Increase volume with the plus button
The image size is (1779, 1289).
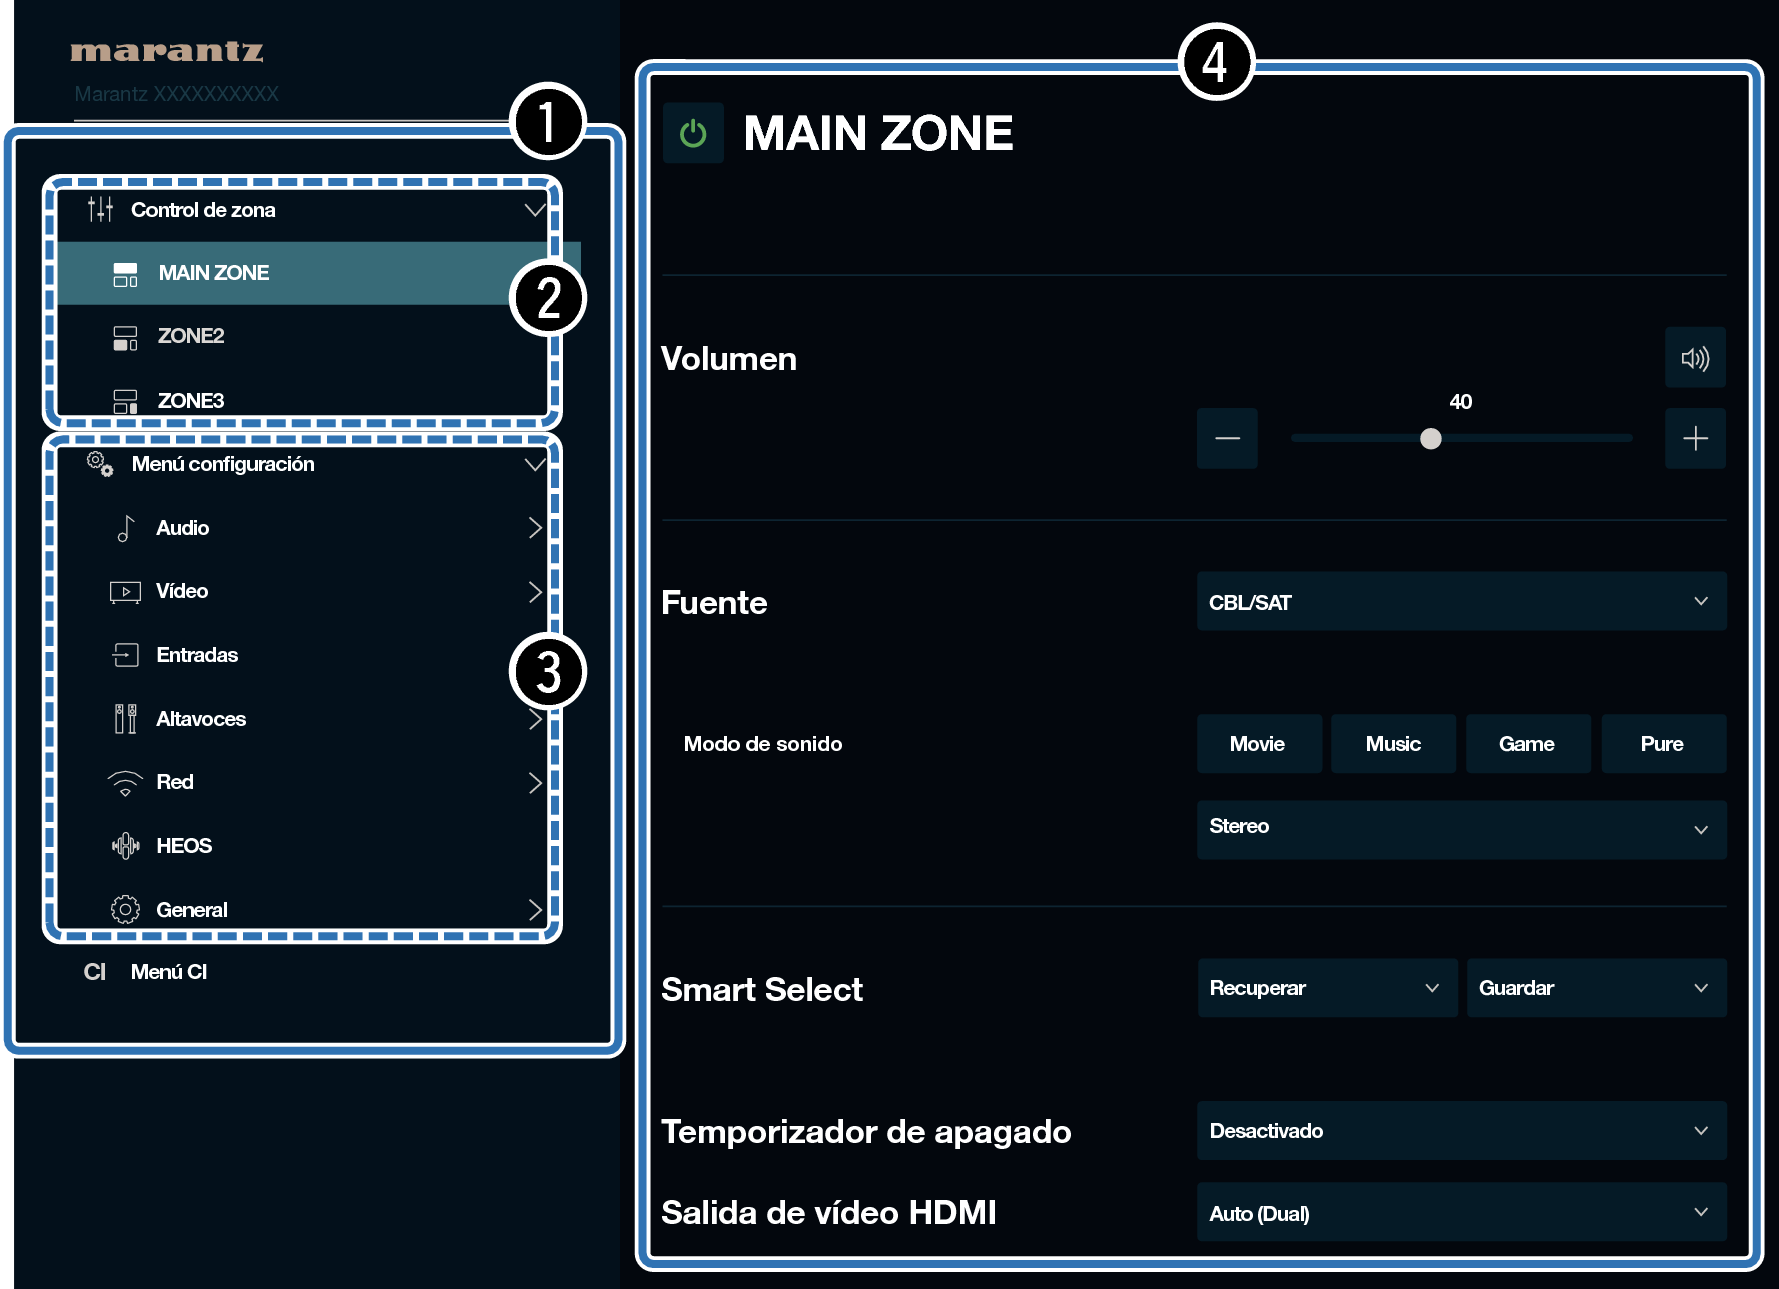click(x=1694, y=439)
